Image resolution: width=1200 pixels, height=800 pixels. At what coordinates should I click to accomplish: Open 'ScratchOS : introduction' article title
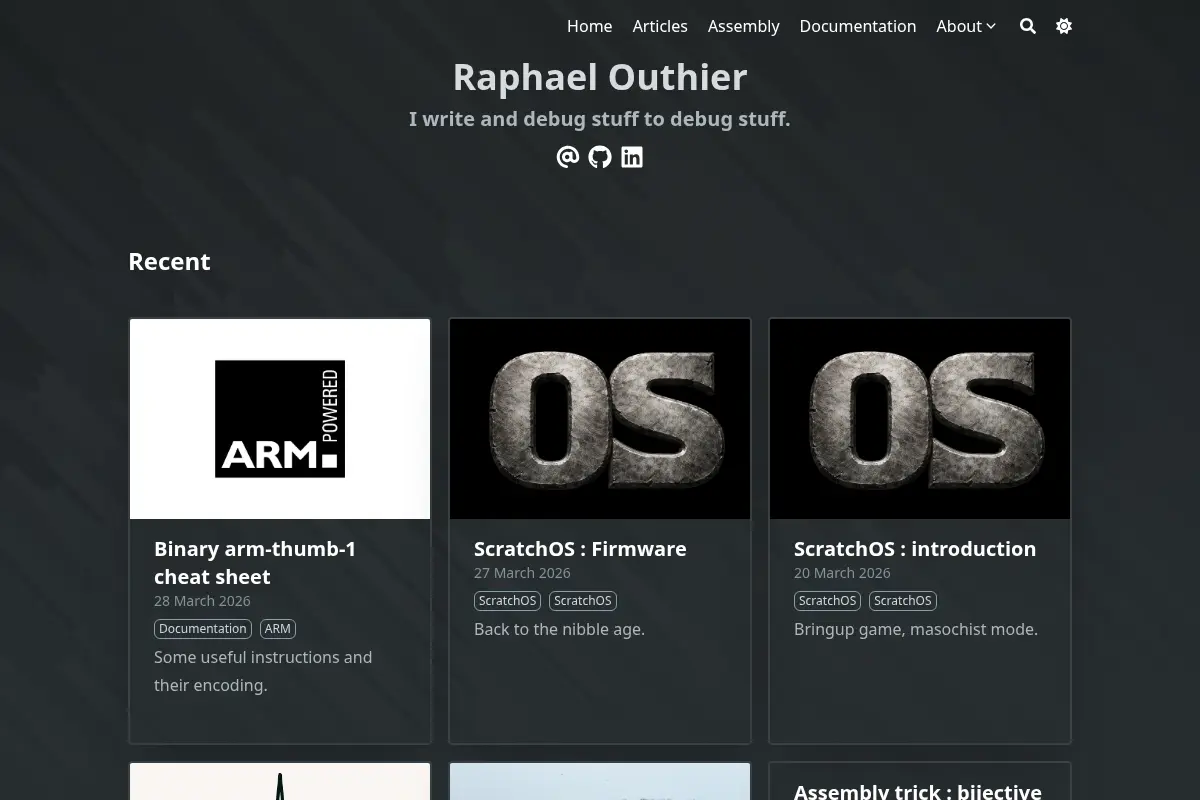915,549
